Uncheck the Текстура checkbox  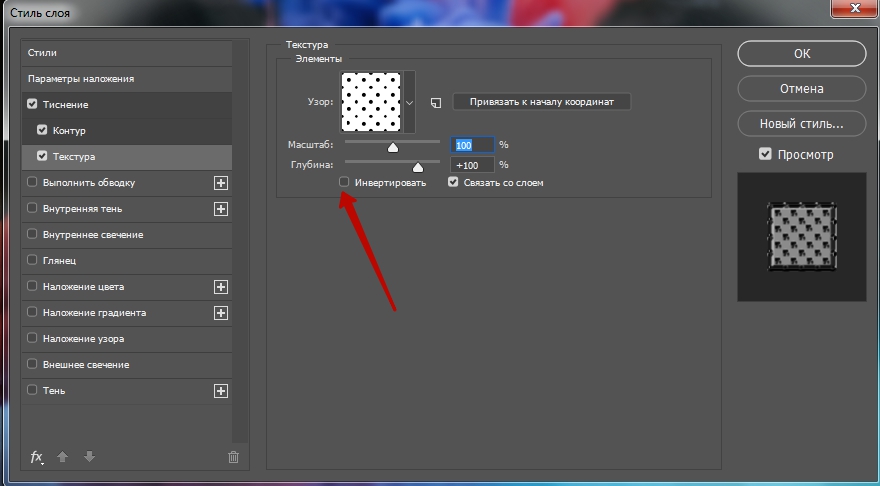pyautogui.click(x=42, y=156)
